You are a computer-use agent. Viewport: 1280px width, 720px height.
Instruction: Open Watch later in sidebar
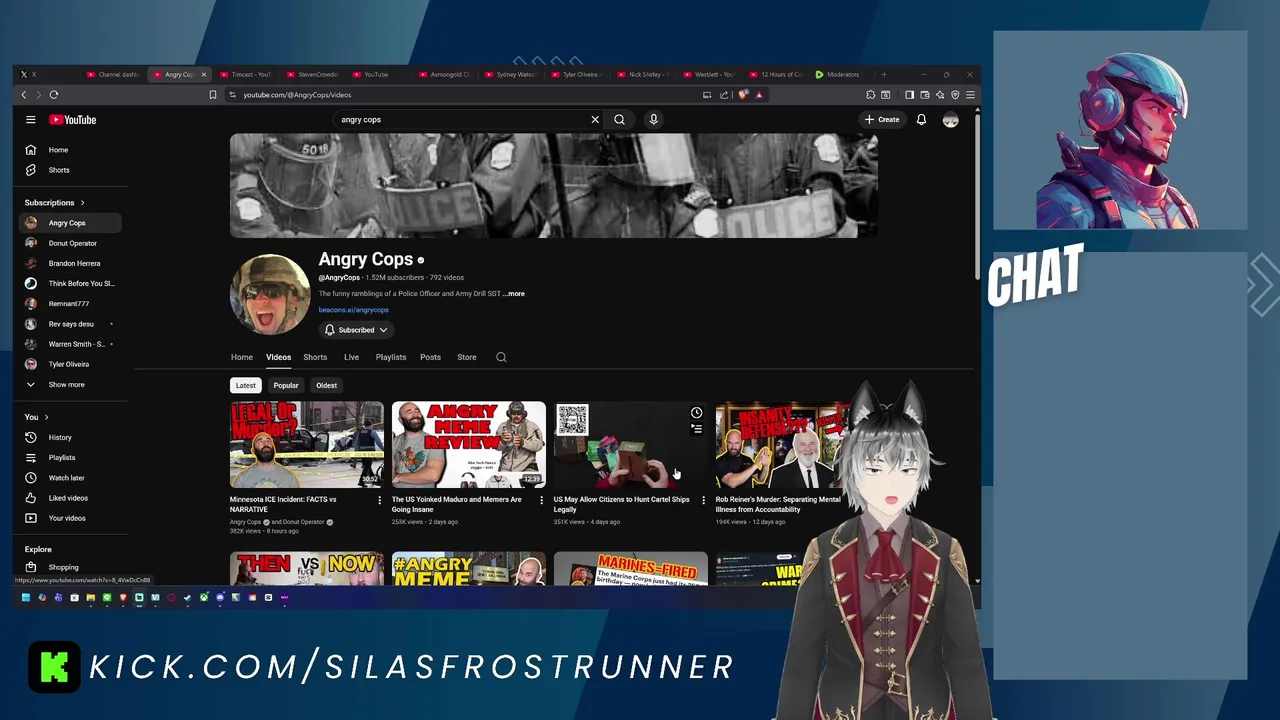click(70, 478)
